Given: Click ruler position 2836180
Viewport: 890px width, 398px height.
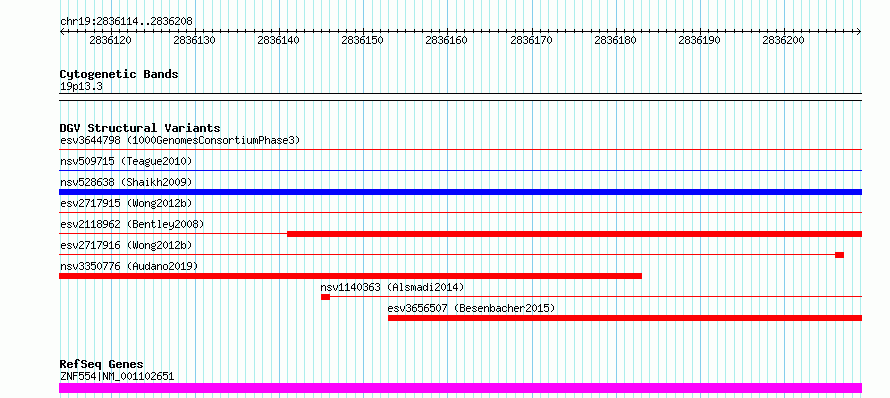Looking at the screenshot, I should [615, 40].
